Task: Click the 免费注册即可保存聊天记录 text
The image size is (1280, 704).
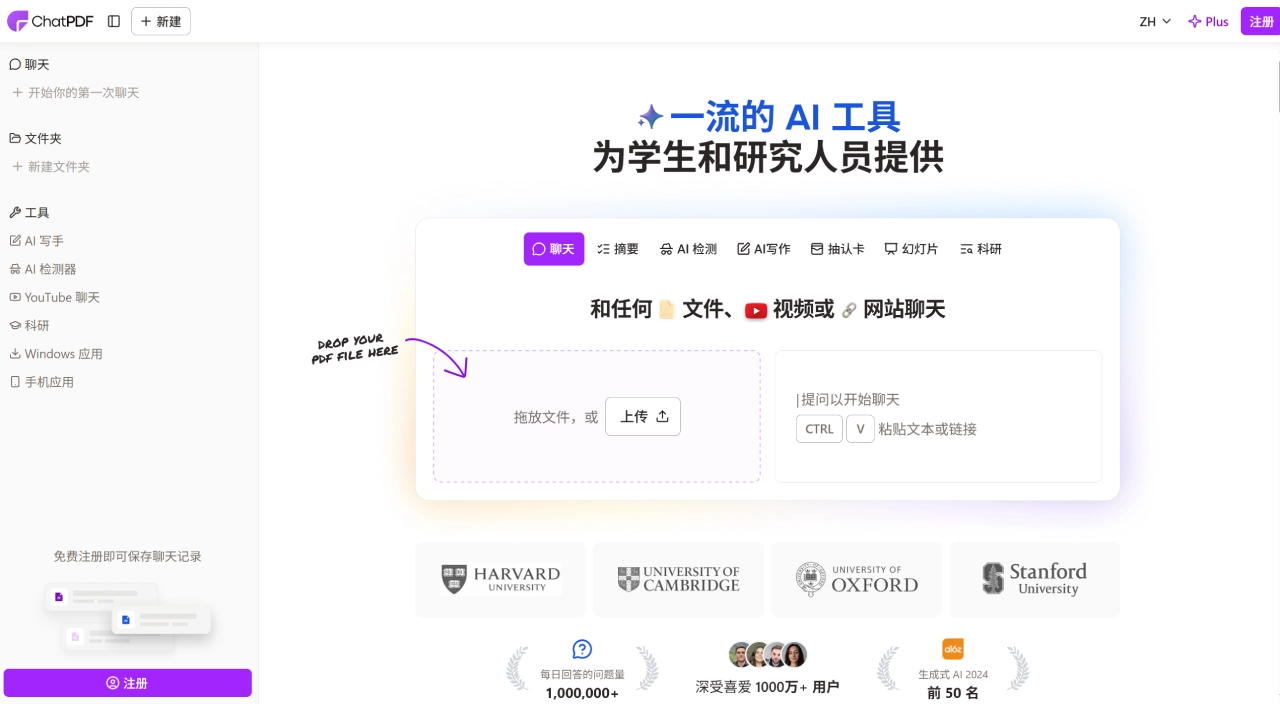Action: [x=128, y=556]
